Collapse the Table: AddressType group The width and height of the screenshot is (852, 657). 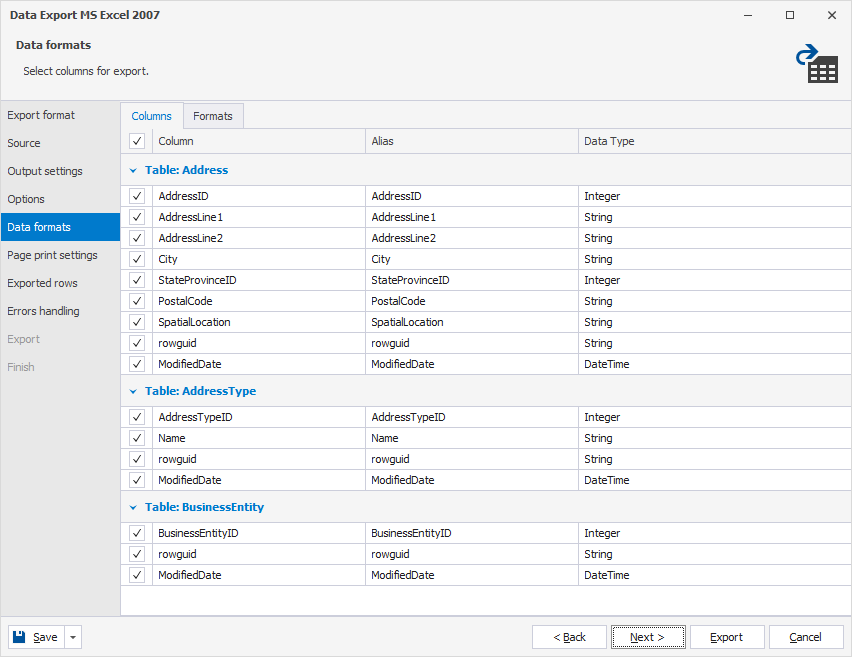click(x=133, y=391)
